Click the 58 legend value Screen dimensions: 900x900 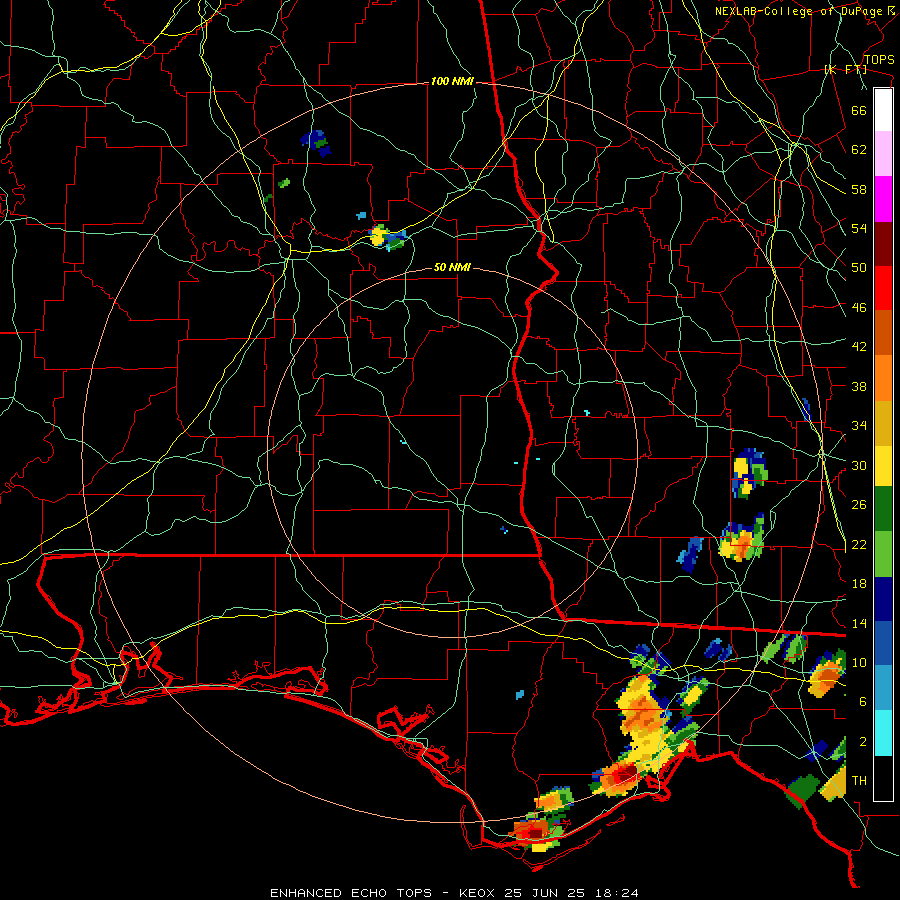(859, 189)
